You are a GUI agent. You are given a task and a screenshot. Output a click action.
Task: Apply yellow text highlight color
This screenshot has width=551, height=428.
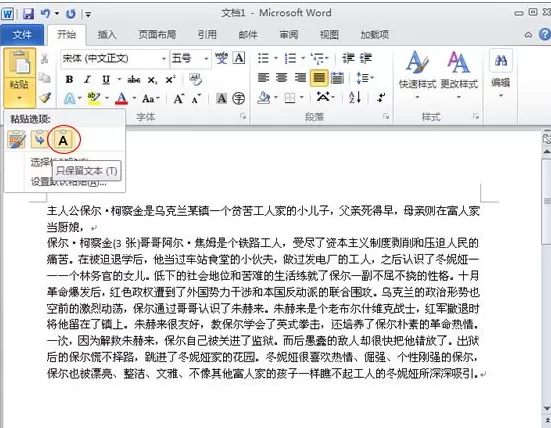tap(94, 98)
